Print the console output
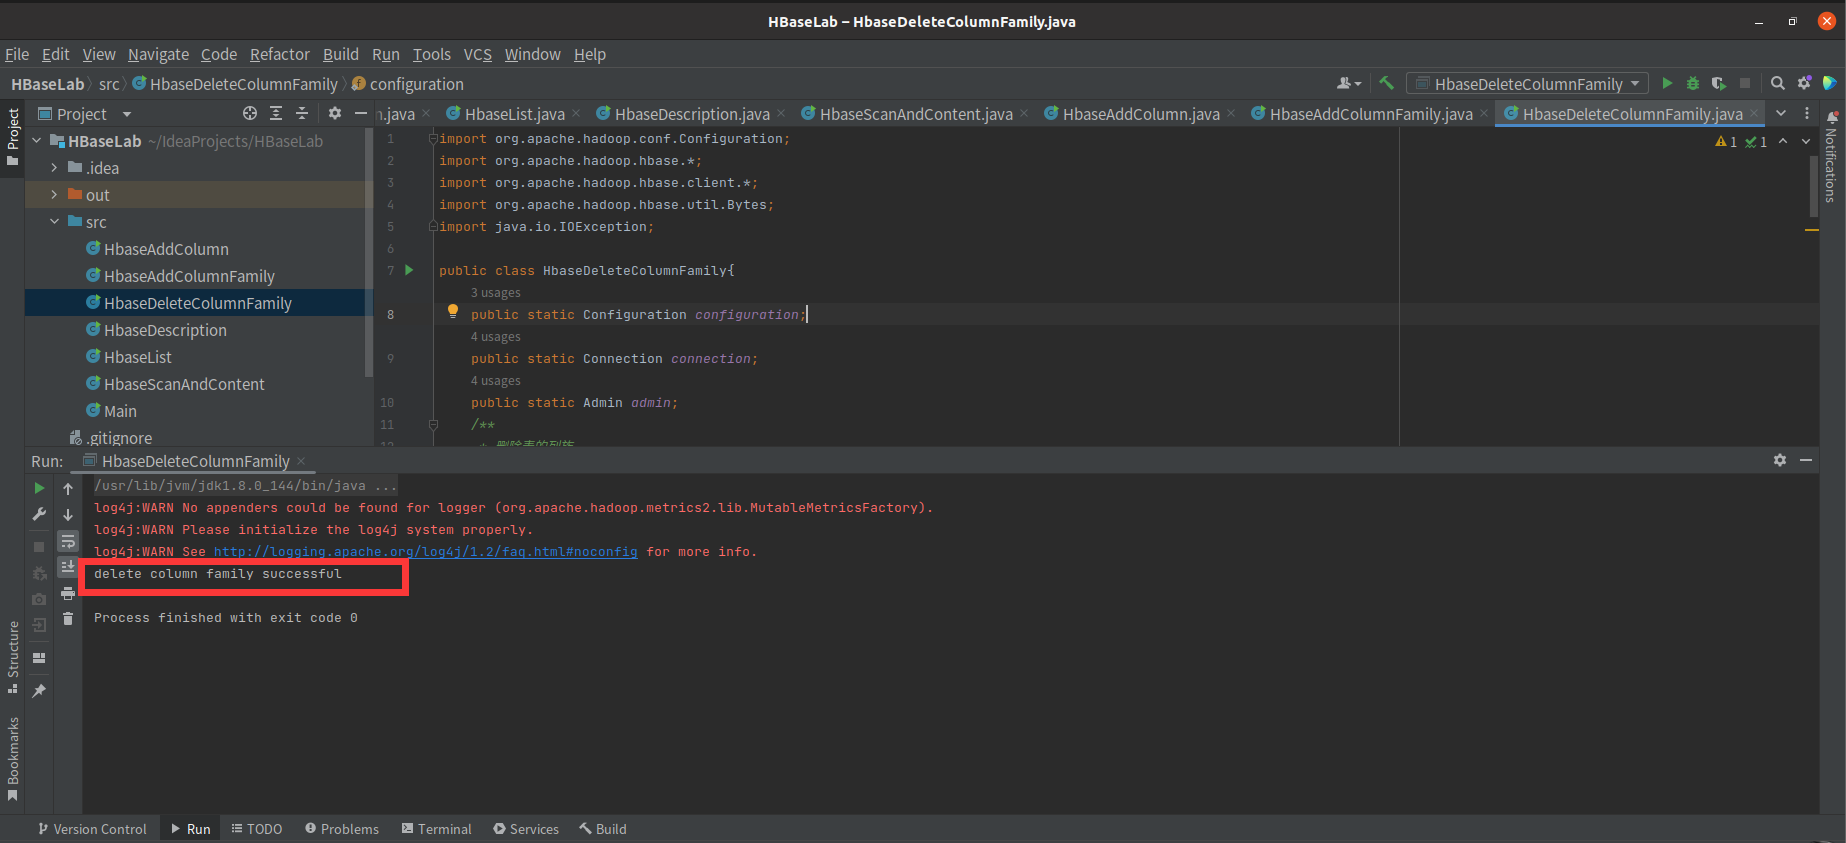1846x843 pixels. coord(68,593)
